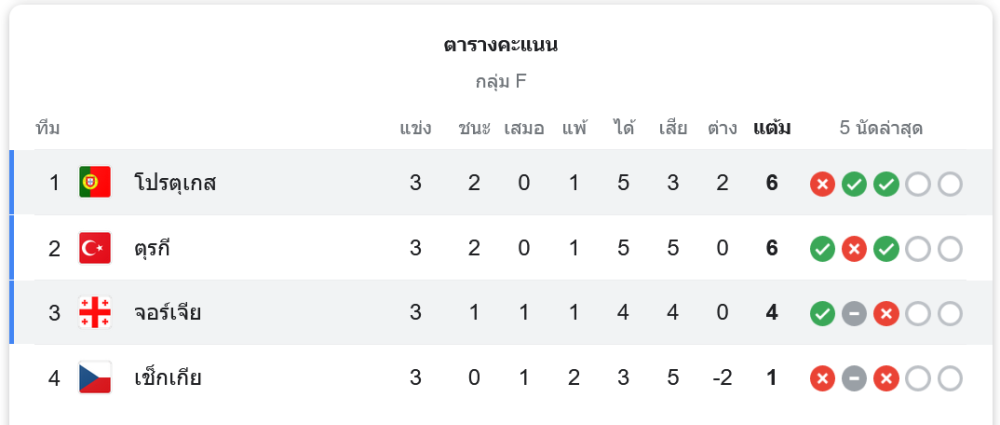
Task: Click the แข่ง matches played column header
Action: click(x=415, y=128)
